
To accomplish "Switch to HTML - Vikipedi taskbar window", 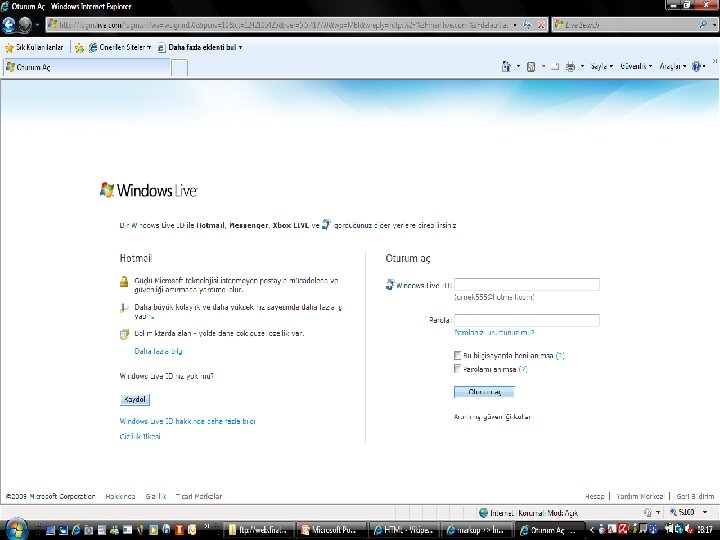I will (x=404, y=530).
